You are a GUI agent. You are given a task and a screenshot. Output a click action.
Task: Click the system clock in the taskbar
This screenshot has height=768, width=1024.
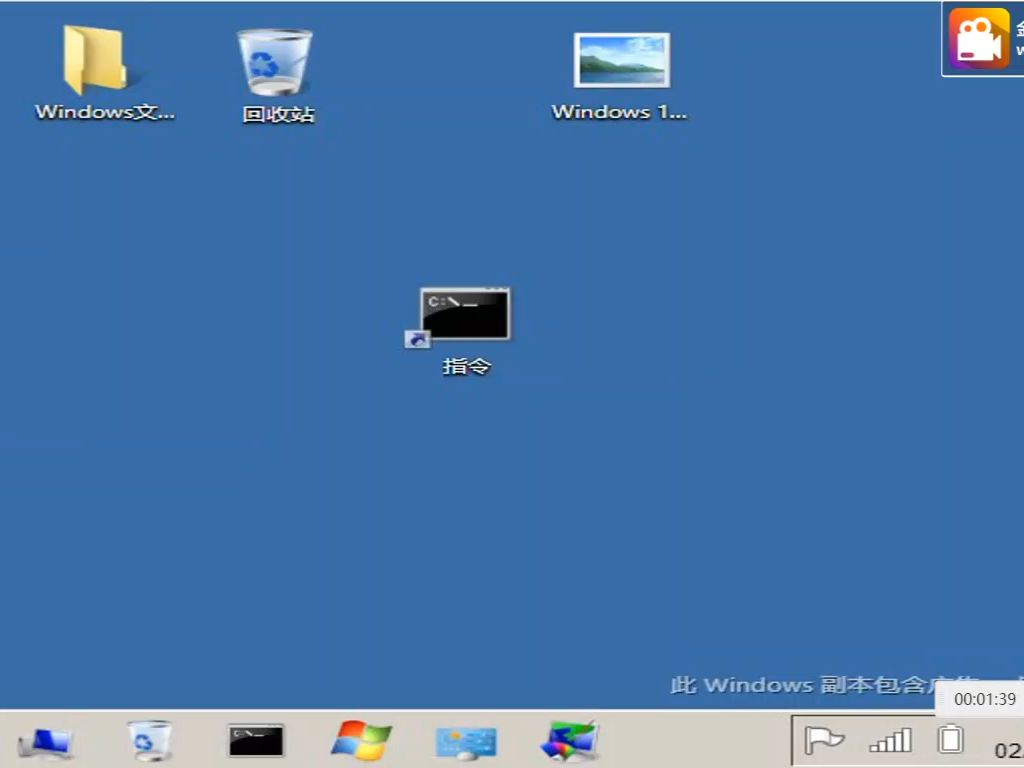1008,750
